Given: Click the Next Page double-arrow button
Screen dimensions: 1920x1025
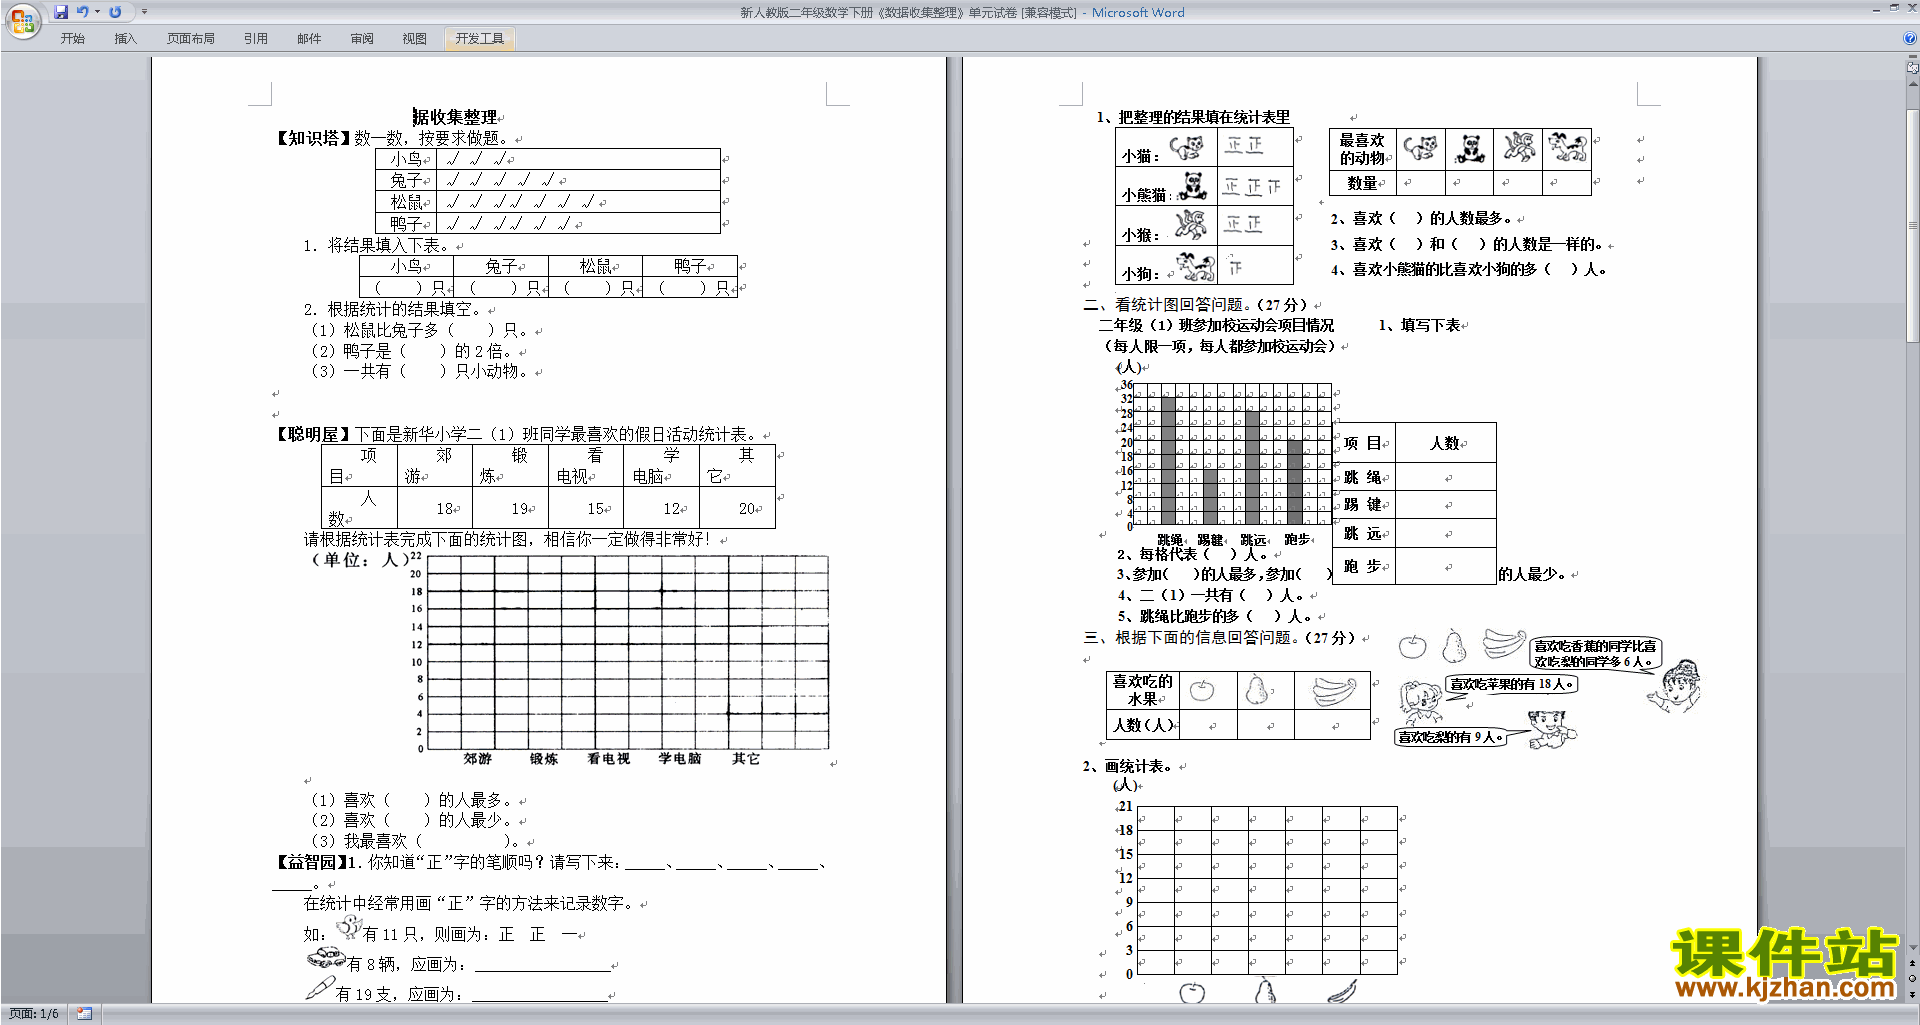Looking at the screenshot, I should pos(1912,994).
